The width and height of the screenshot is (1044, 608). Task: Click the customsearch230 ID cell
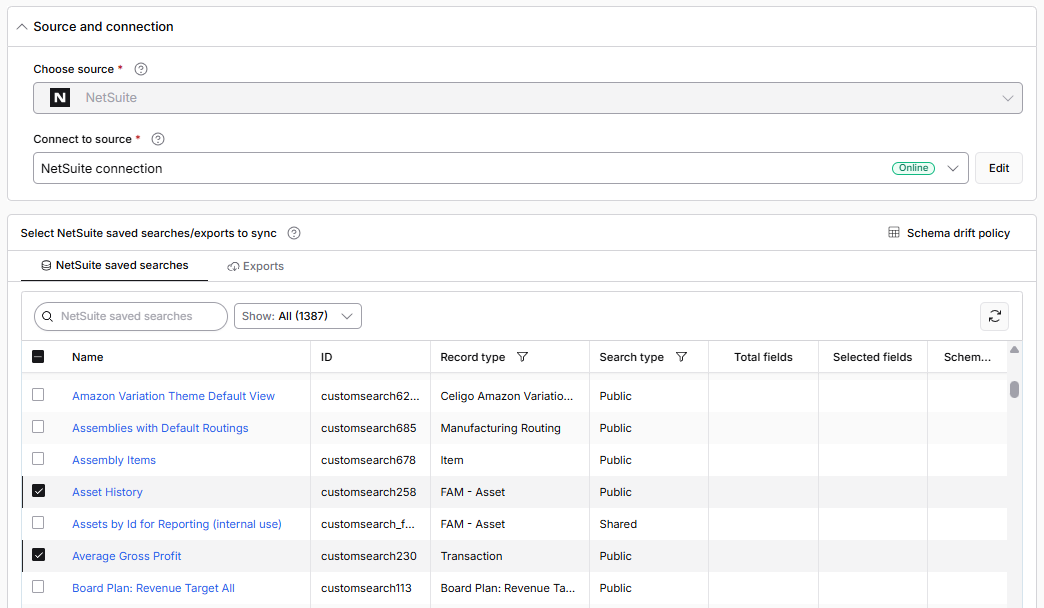pyautogui.click(x=368, y=556)
